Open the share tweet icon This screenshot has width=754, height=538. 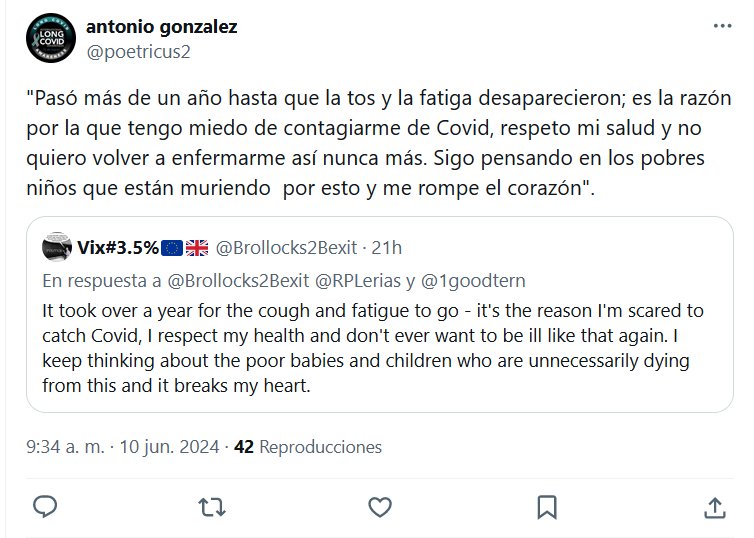click(x=715, y=506)
